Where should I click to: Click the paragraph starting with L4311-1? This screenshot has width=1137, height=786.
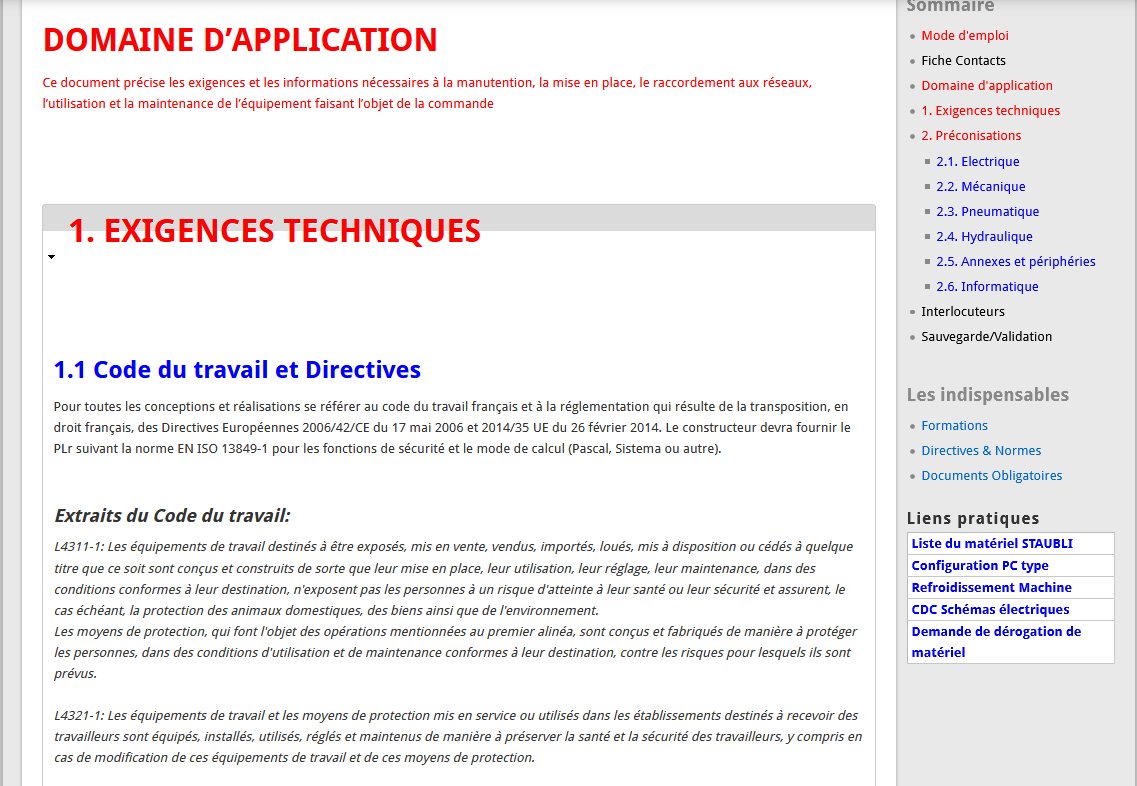[x=455, y=610]
